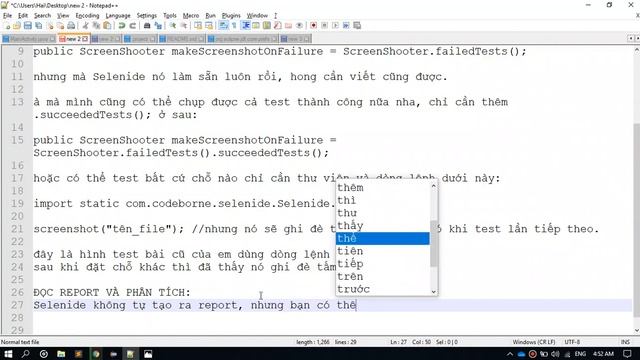Click autocomplete list's scroll-up arrow
Image resolution: width=640 pixels, height=360 pixels.
click(x=433, y=186)
